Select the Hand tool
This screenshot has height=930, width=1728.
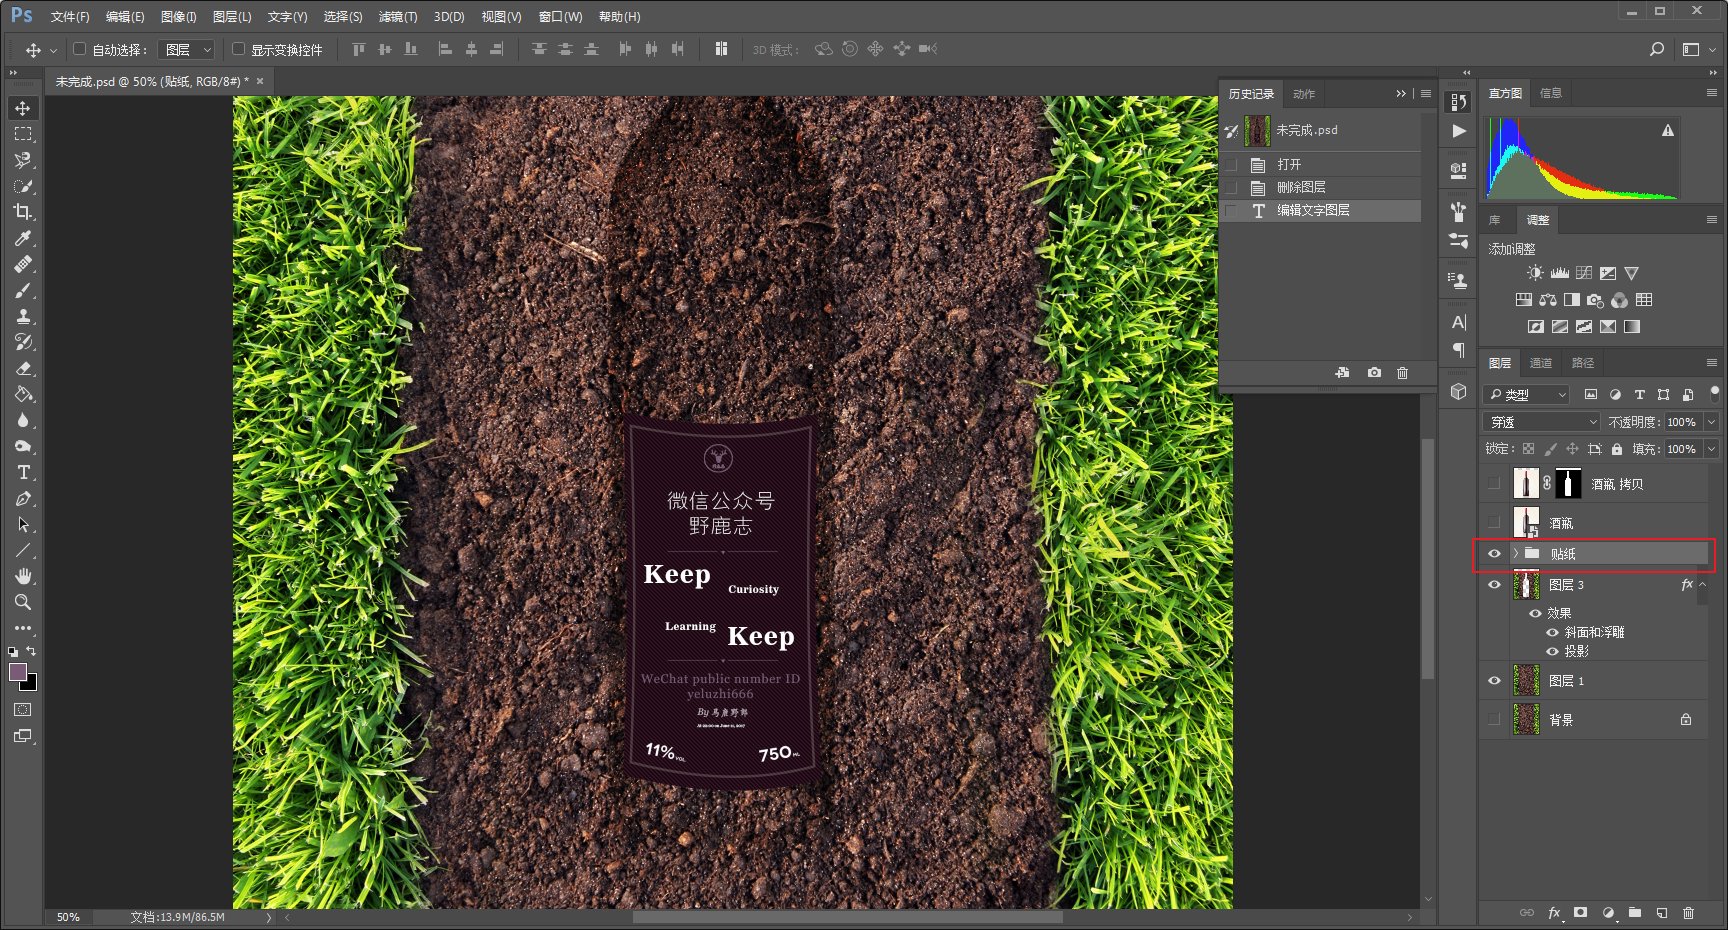tap(23, 576)
